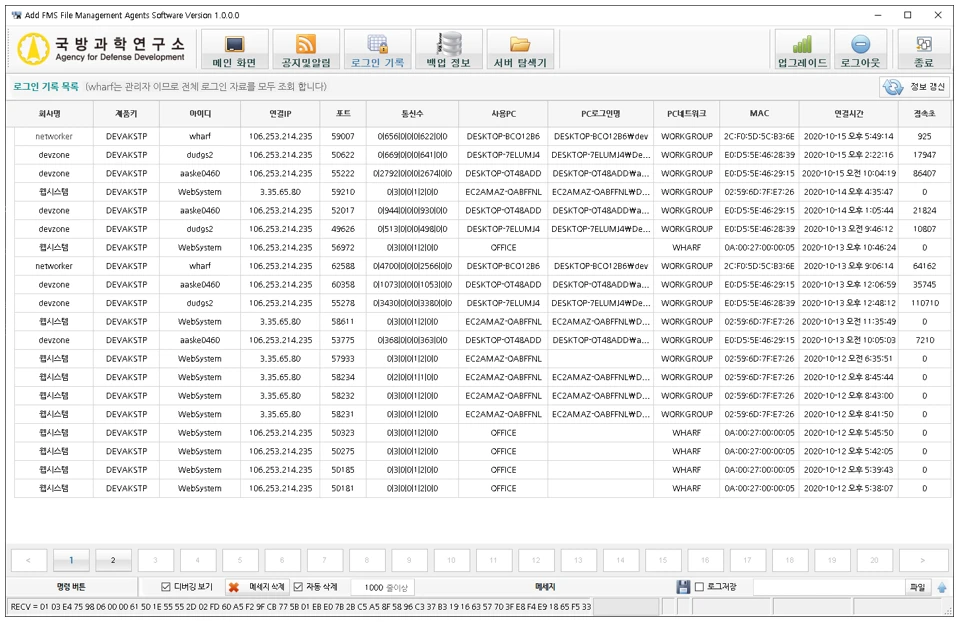Click the port 58231 cell
The image size is (960, 622).
[x=343, y=414]
